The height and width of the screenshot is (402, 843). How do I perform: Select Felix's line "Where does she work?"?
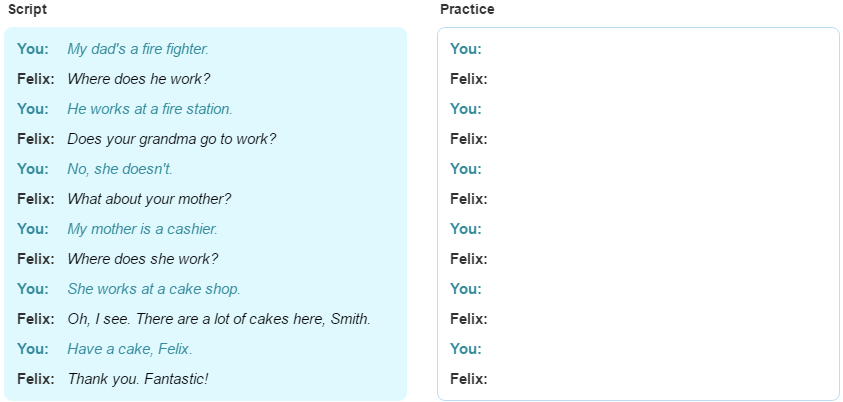point(142,259)
